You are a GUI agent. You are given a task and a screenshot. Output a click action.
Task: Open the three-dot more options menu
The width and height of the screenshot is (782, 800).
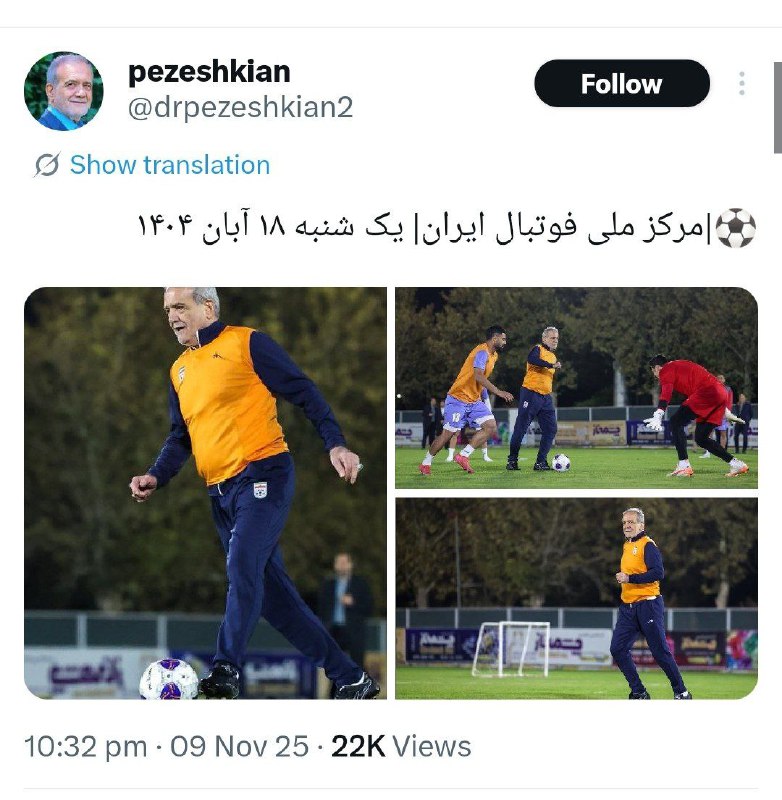pyautogui.click(x=742, y=84)
